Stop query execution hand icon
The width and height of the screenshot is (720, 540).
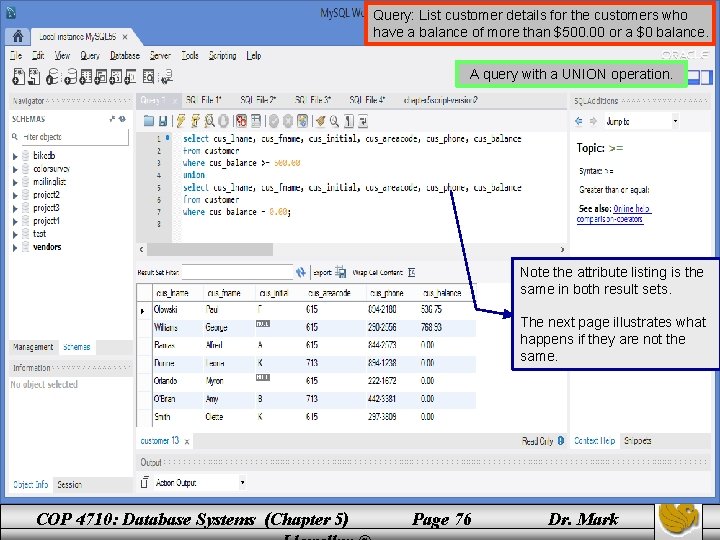tap(224, 121)
